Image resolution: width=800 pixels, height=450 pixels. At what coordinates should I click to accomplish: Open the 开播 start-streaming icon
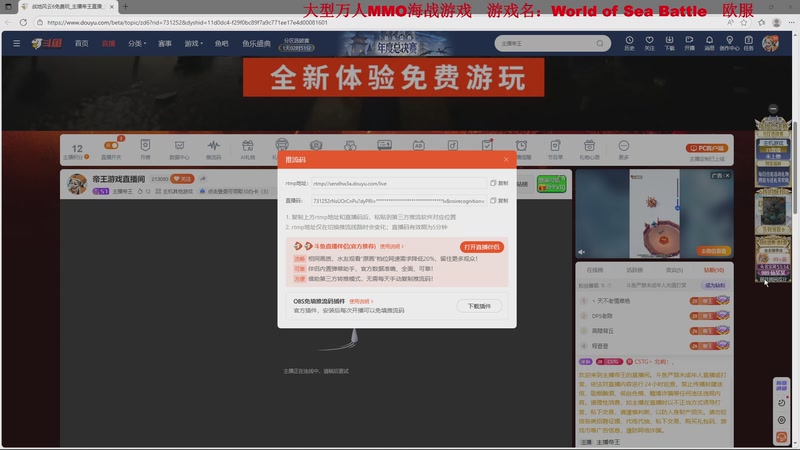tap(689, 43)
